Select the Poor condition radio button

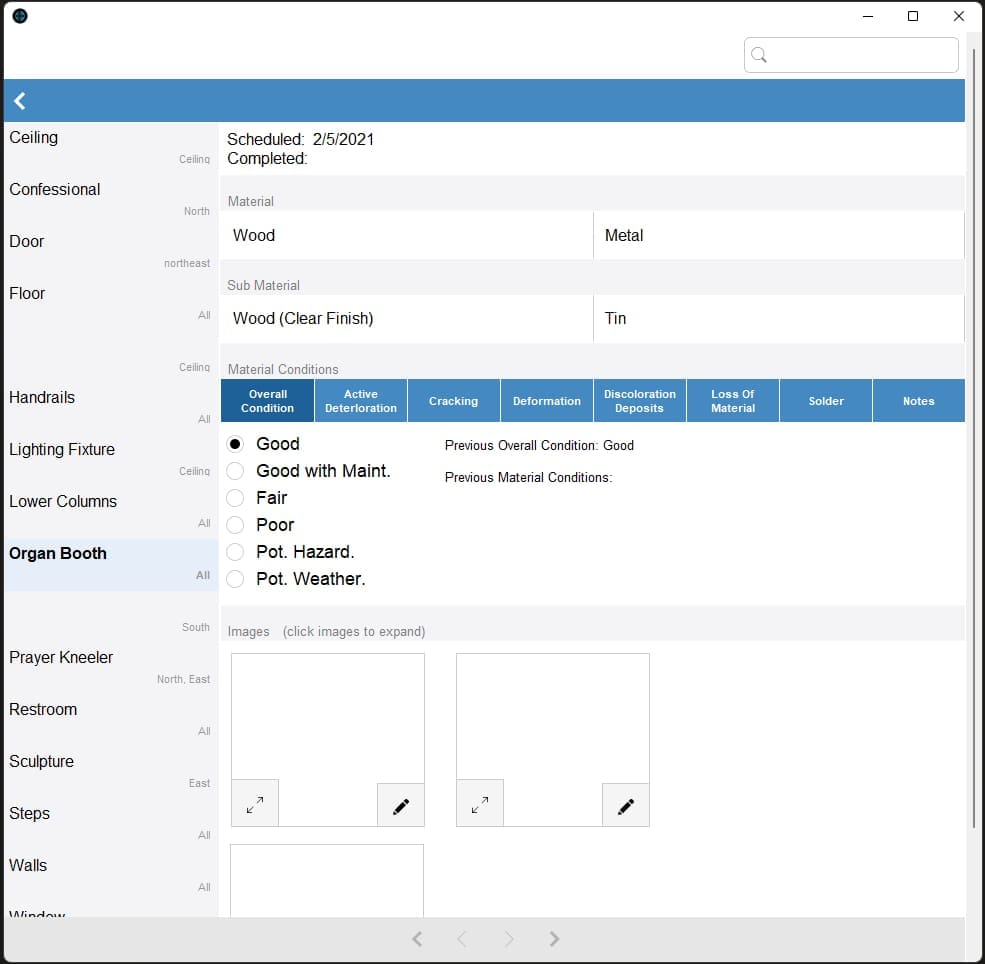pos(235,525)
